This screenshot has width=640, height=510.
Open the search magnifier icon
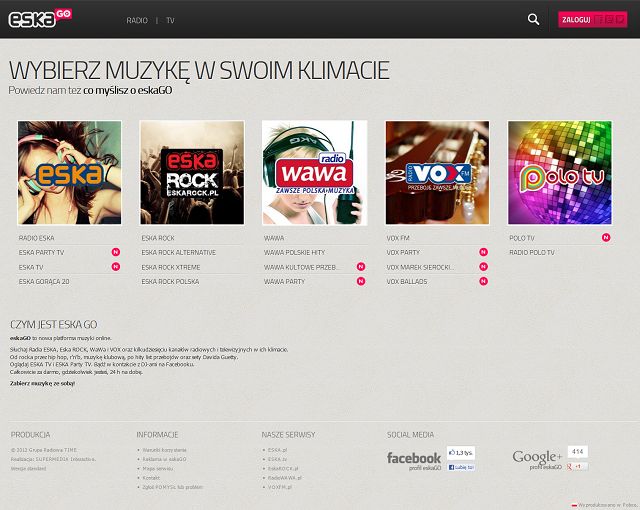coord(533,19)
